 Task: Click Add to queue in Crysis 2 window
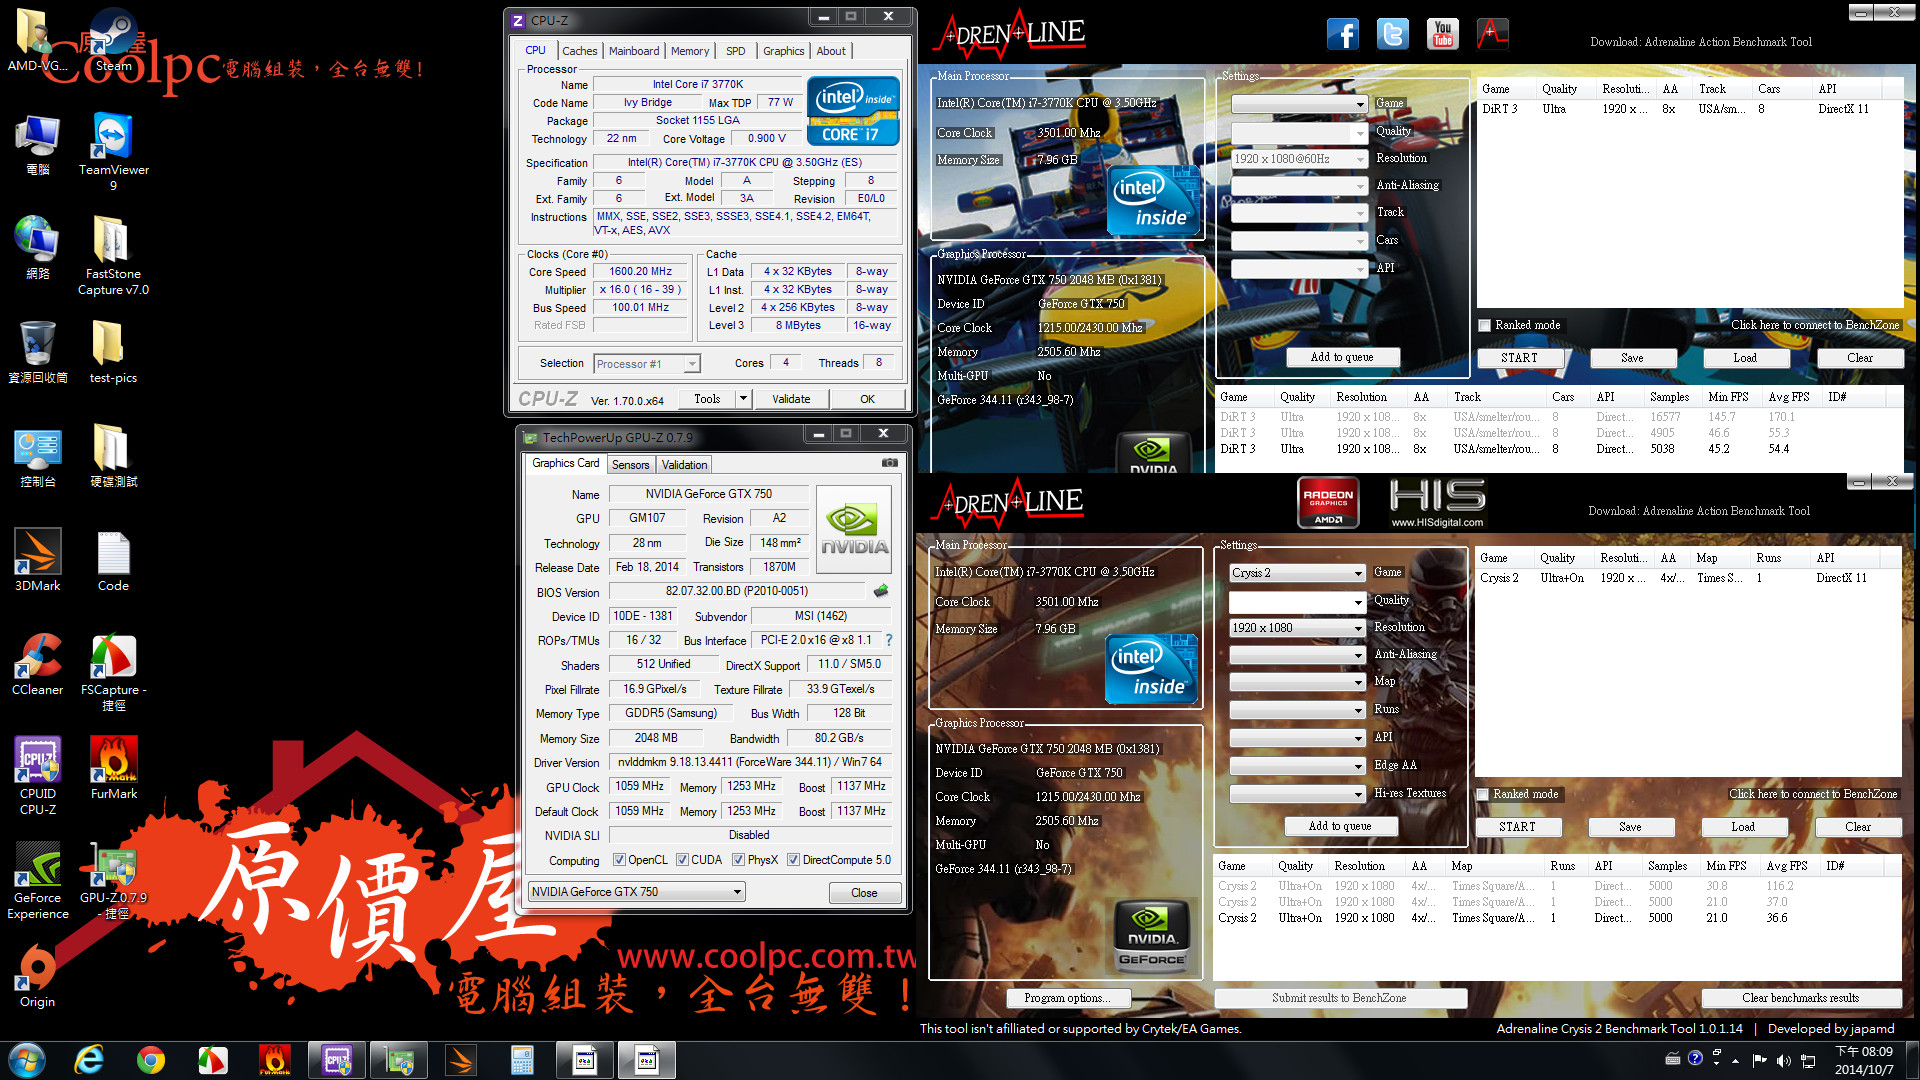point(1340,826)
